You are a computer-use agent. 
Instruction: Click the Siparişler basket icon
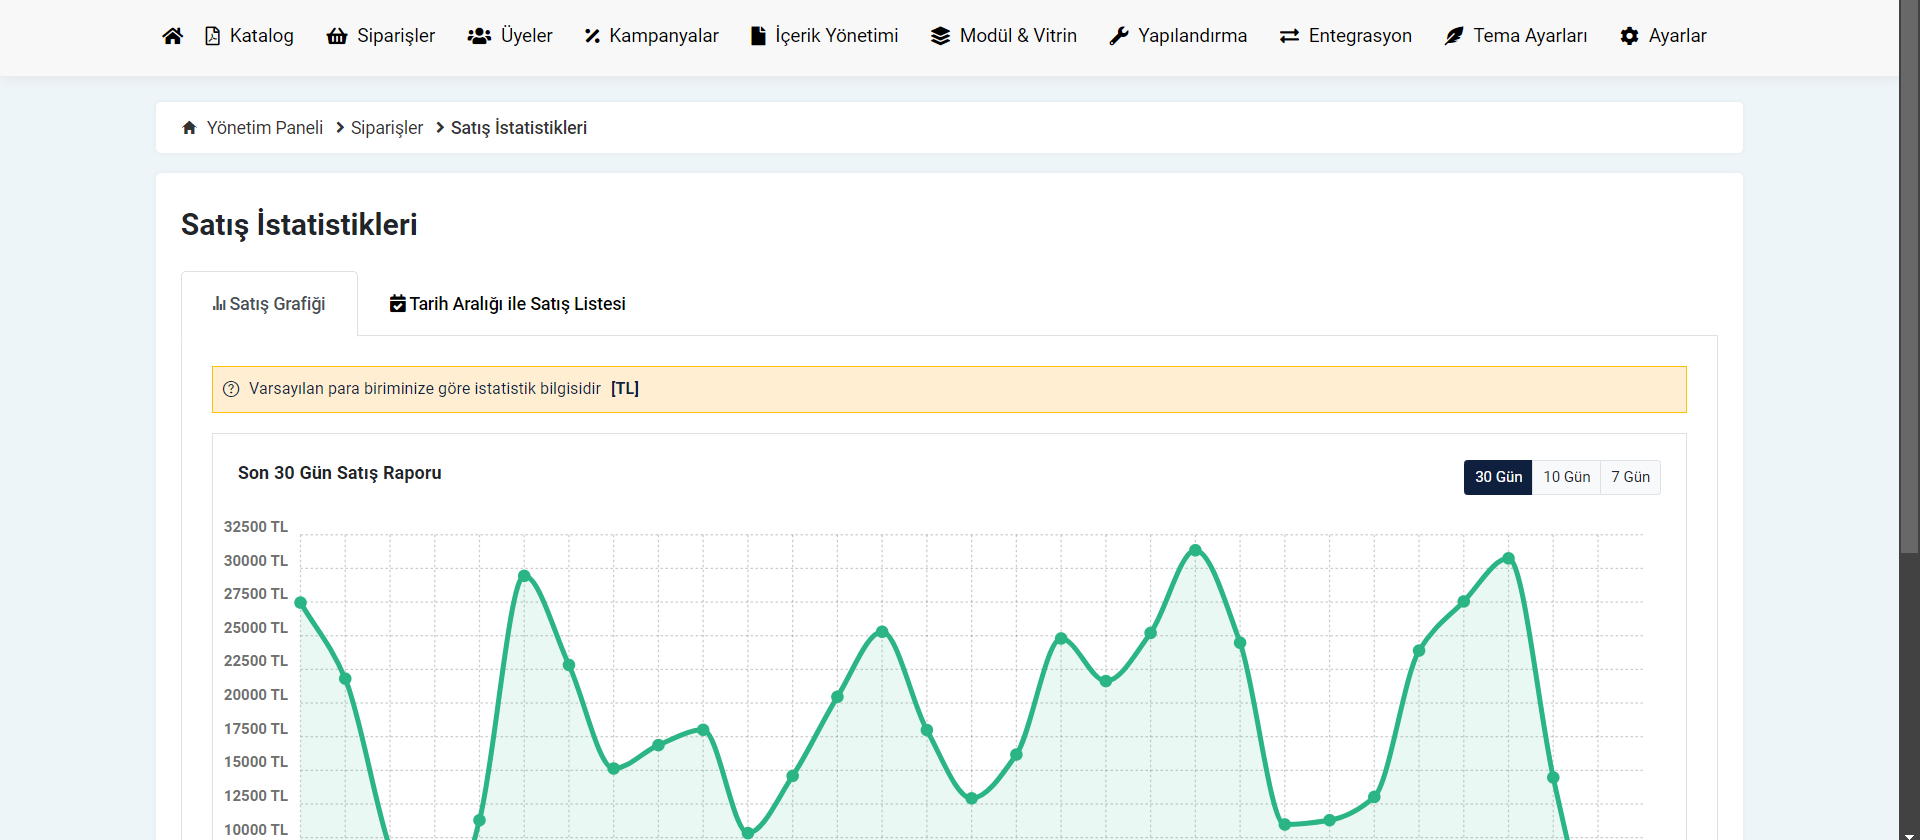click(x=337, y=36)
